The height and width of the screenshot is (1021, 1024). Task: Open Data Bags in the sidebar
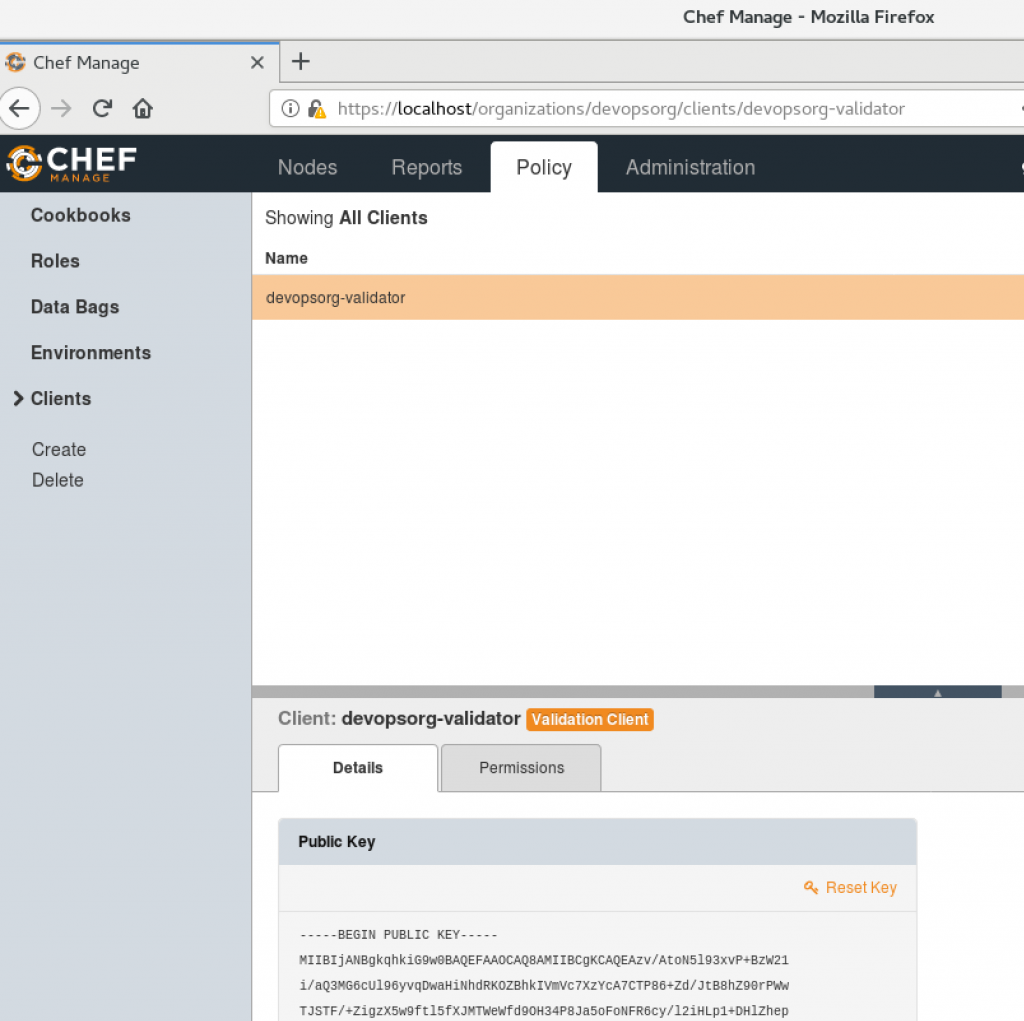point(75,307)
